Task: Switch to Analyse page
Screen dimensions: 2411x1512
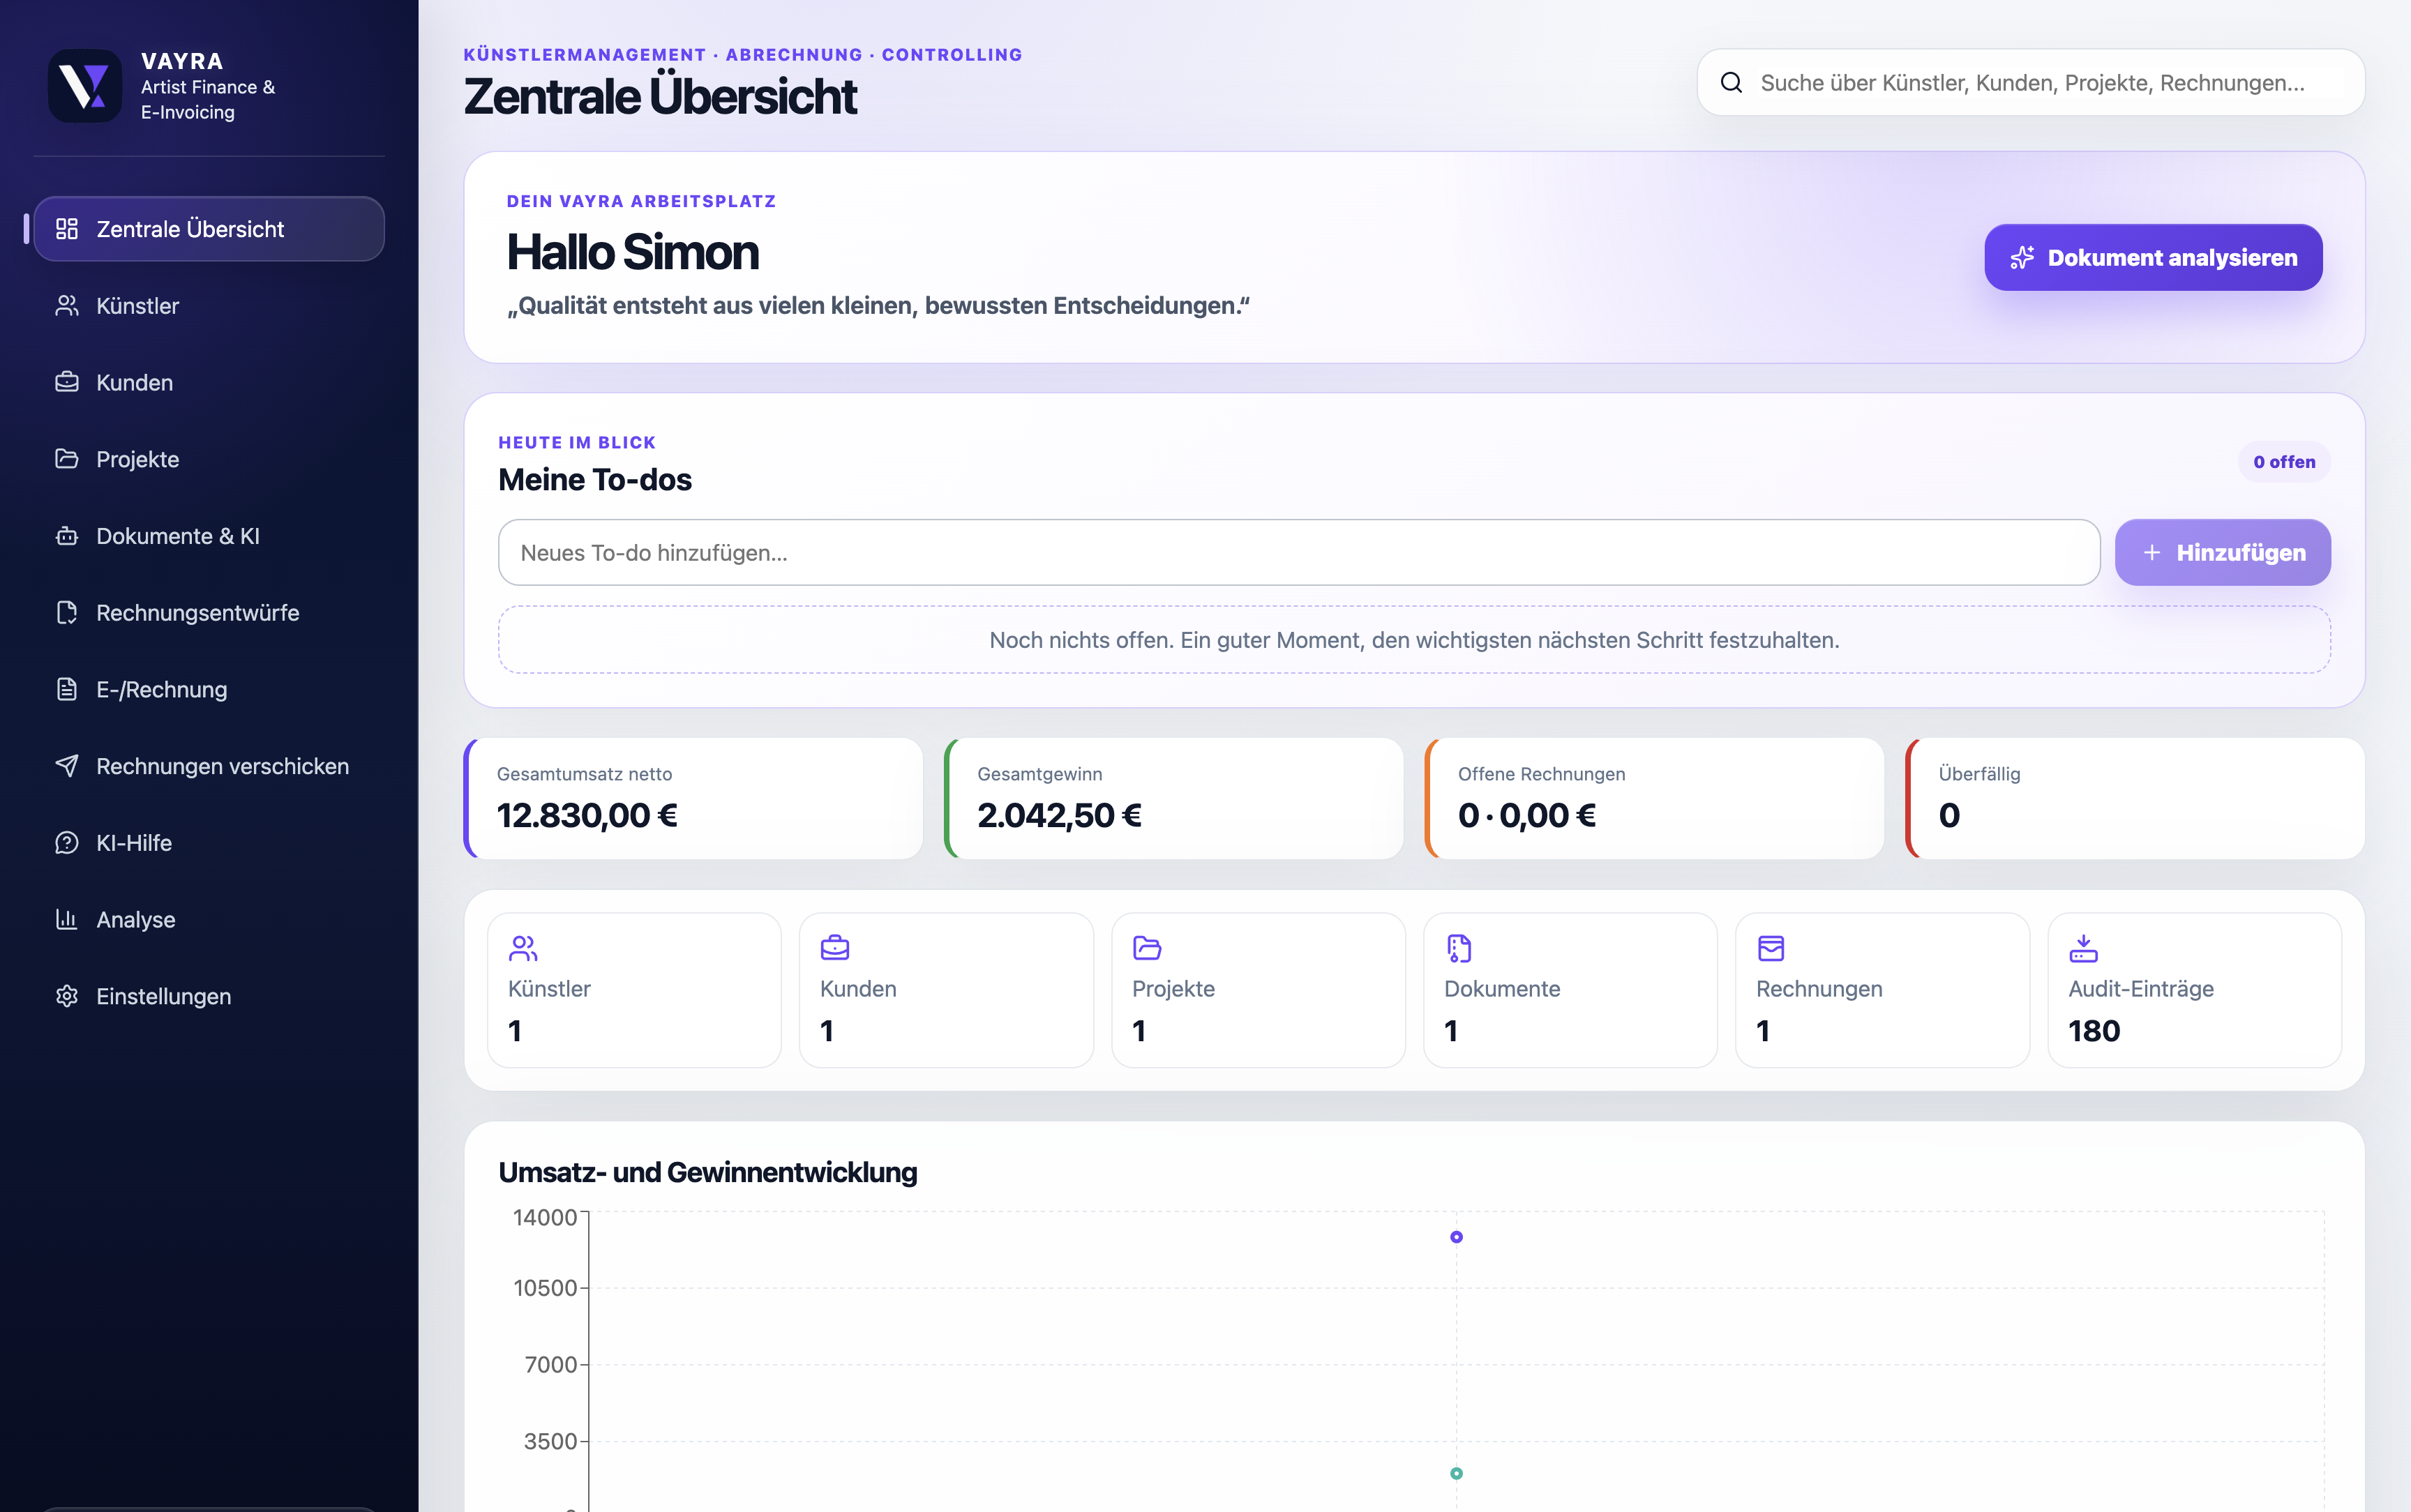Action: click(209, 919)
